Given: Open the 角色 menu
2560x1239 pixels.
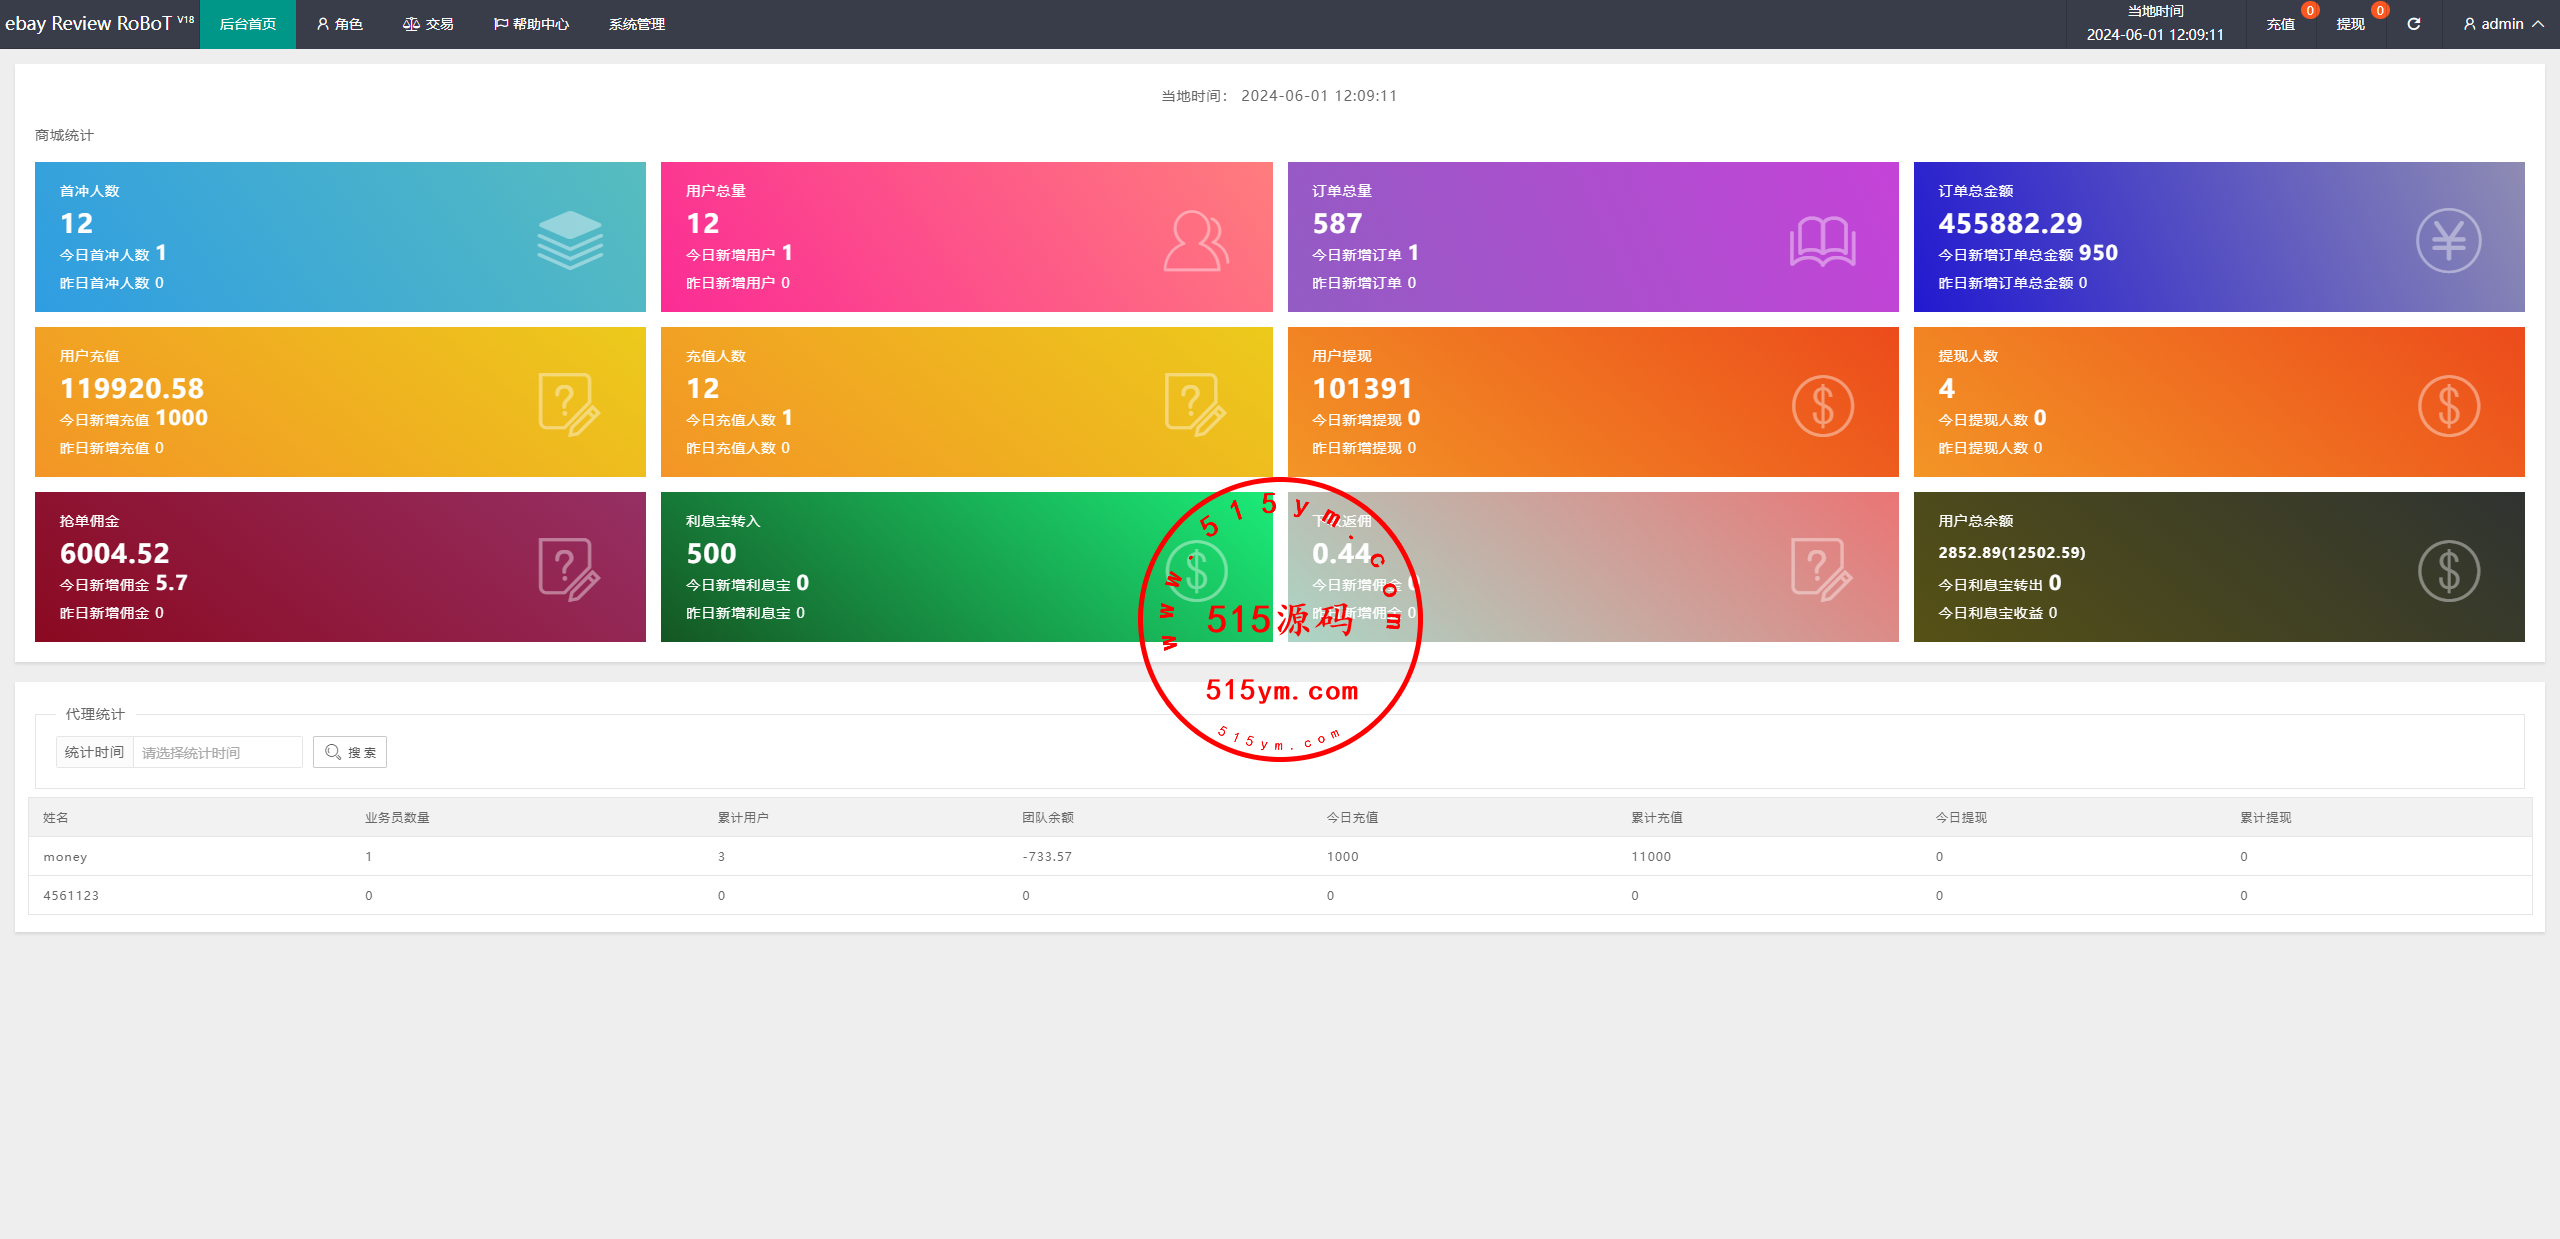Looking at the screenshot, I should point(340,24).
